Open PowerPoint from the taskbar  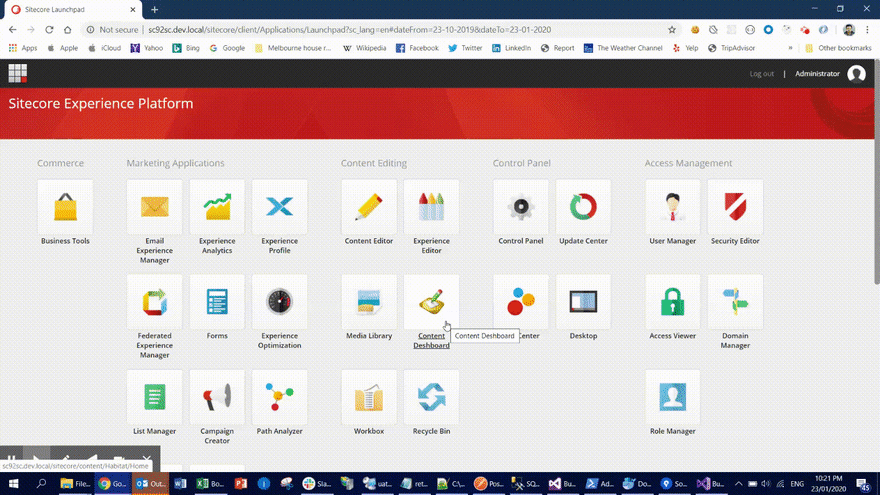click(241, 483)
